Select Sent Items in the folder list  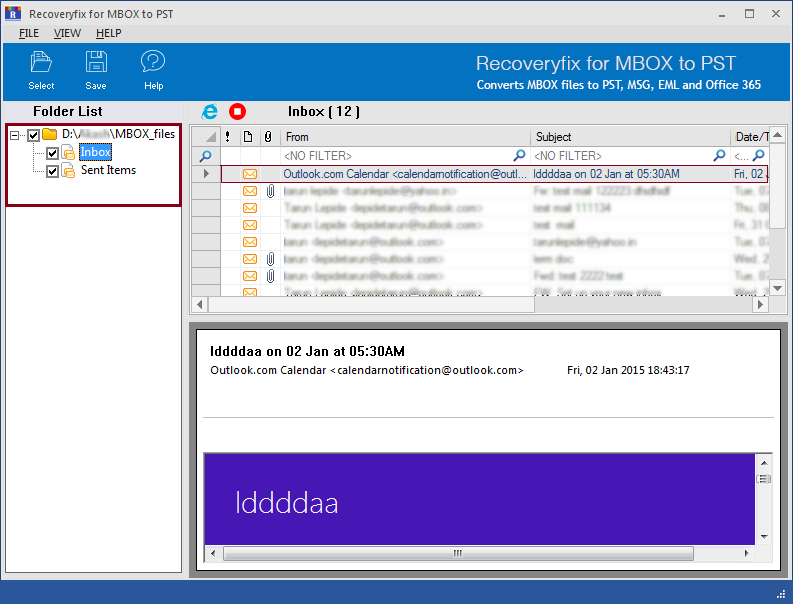coord(108,170)
